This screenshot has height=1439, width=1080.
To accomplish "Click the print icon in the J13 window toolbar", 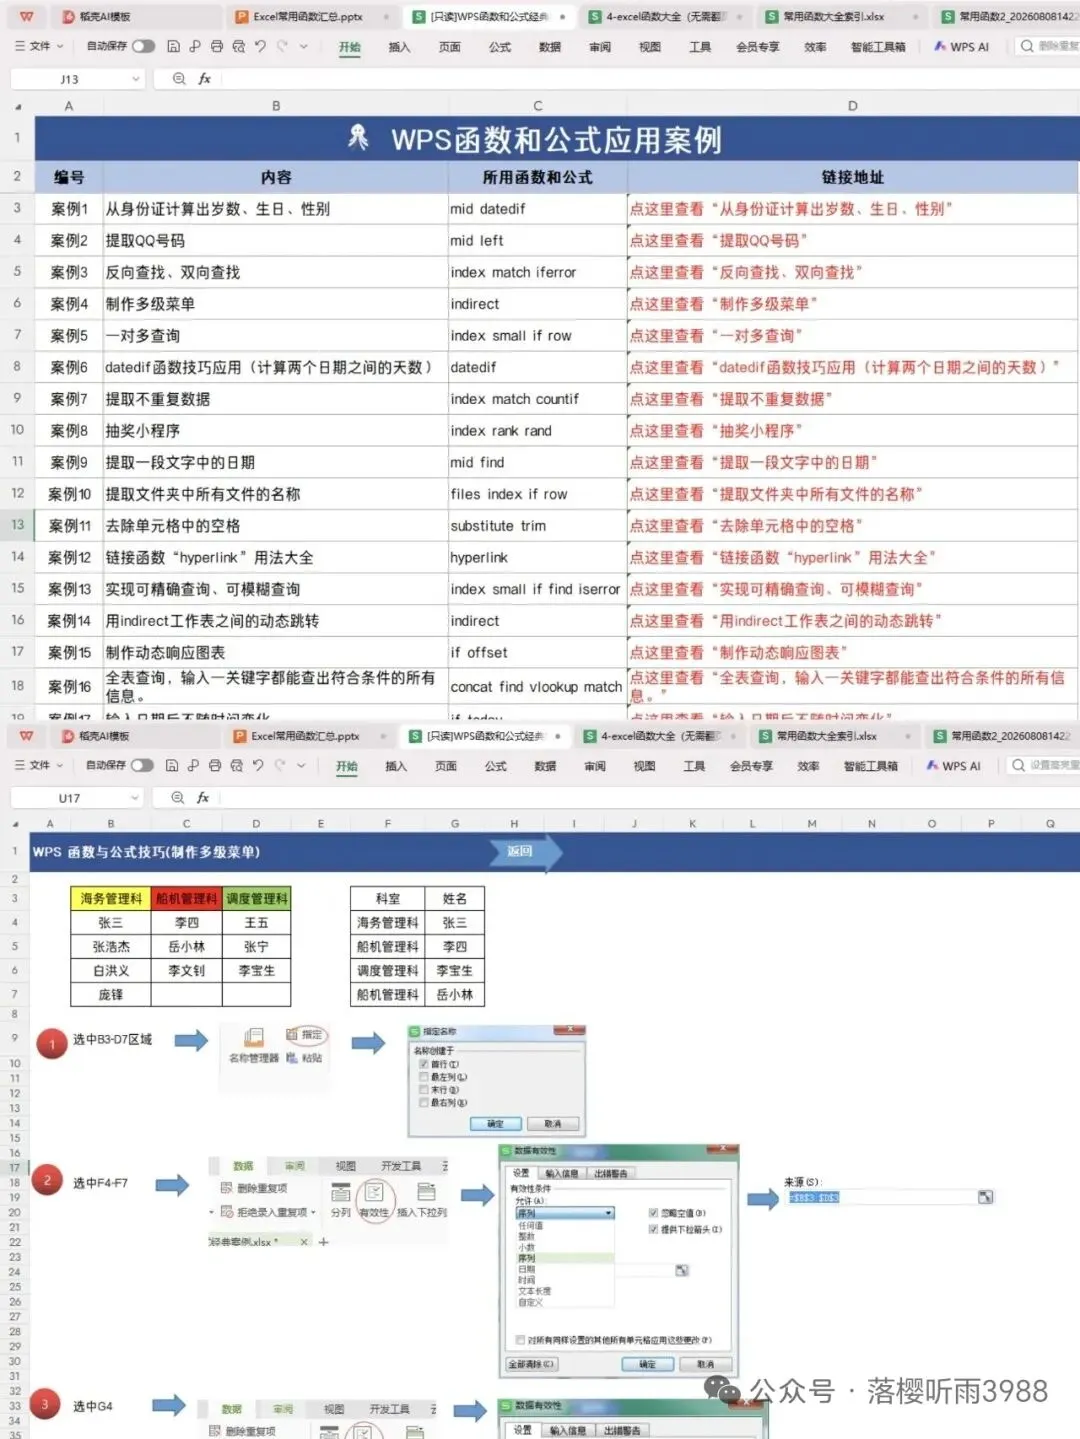I will (216, 46).
